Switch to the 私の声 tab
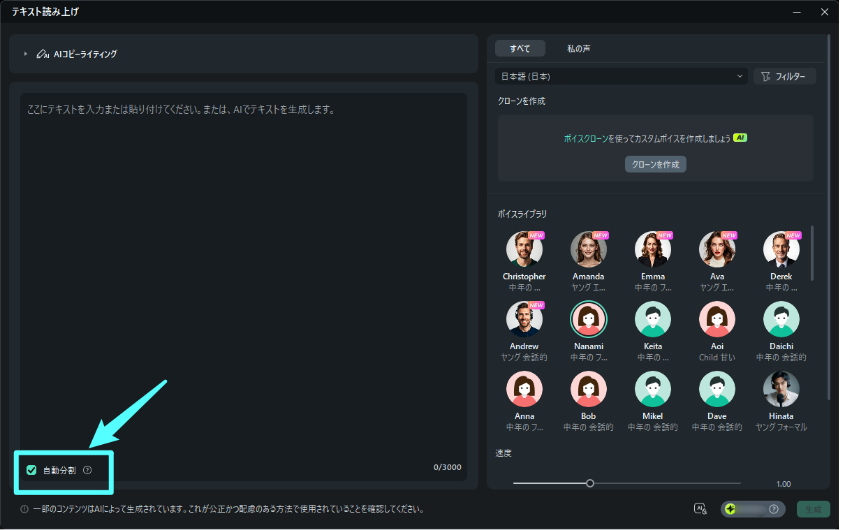The image size is (841, 530). (x=578, y=48)
